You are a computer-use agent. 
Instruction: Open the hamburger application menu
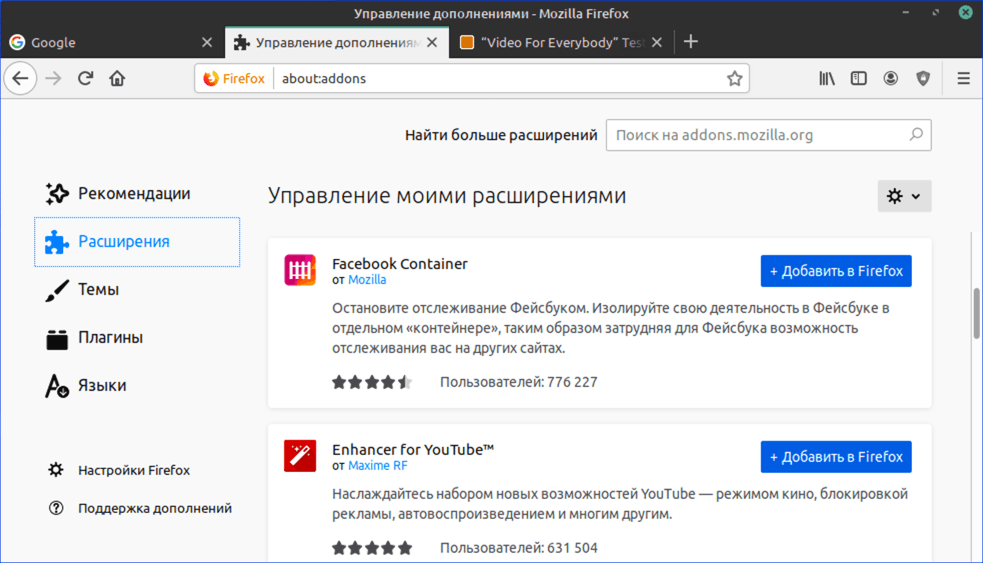[964, 78]
